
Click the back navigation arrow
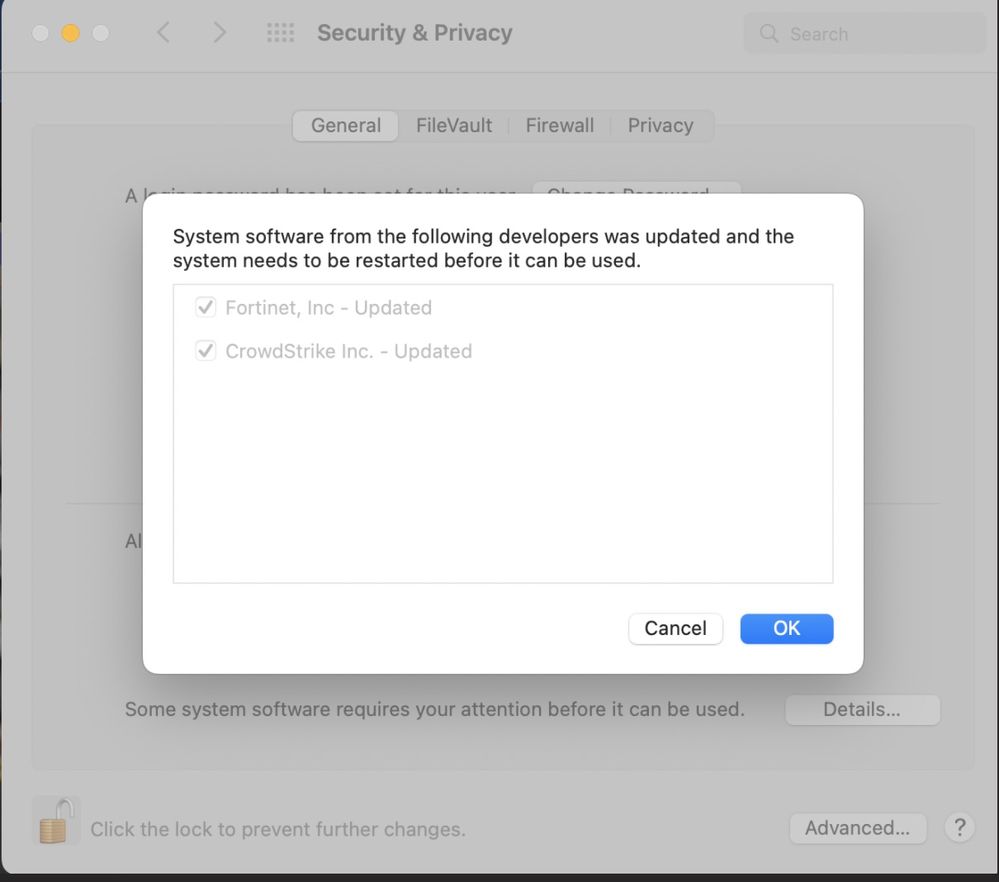164,33
